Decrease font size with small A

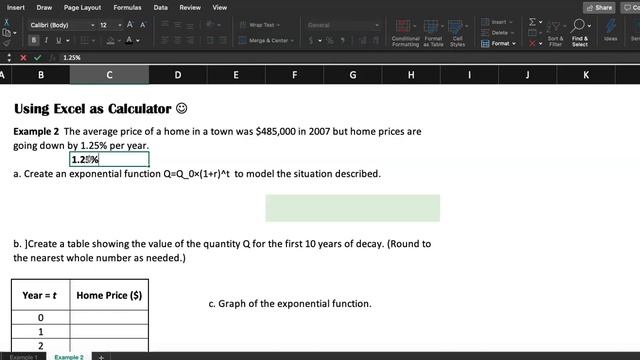[142, 25]
